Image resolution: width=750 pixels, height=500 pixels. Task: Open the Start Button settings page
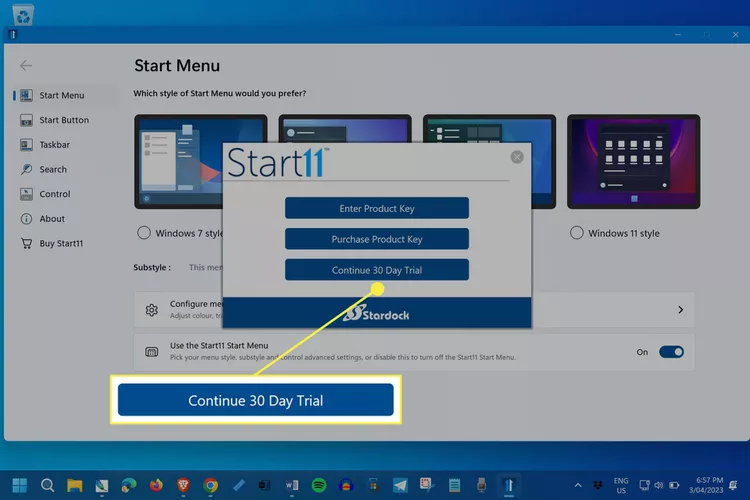(x=66, y=120)
